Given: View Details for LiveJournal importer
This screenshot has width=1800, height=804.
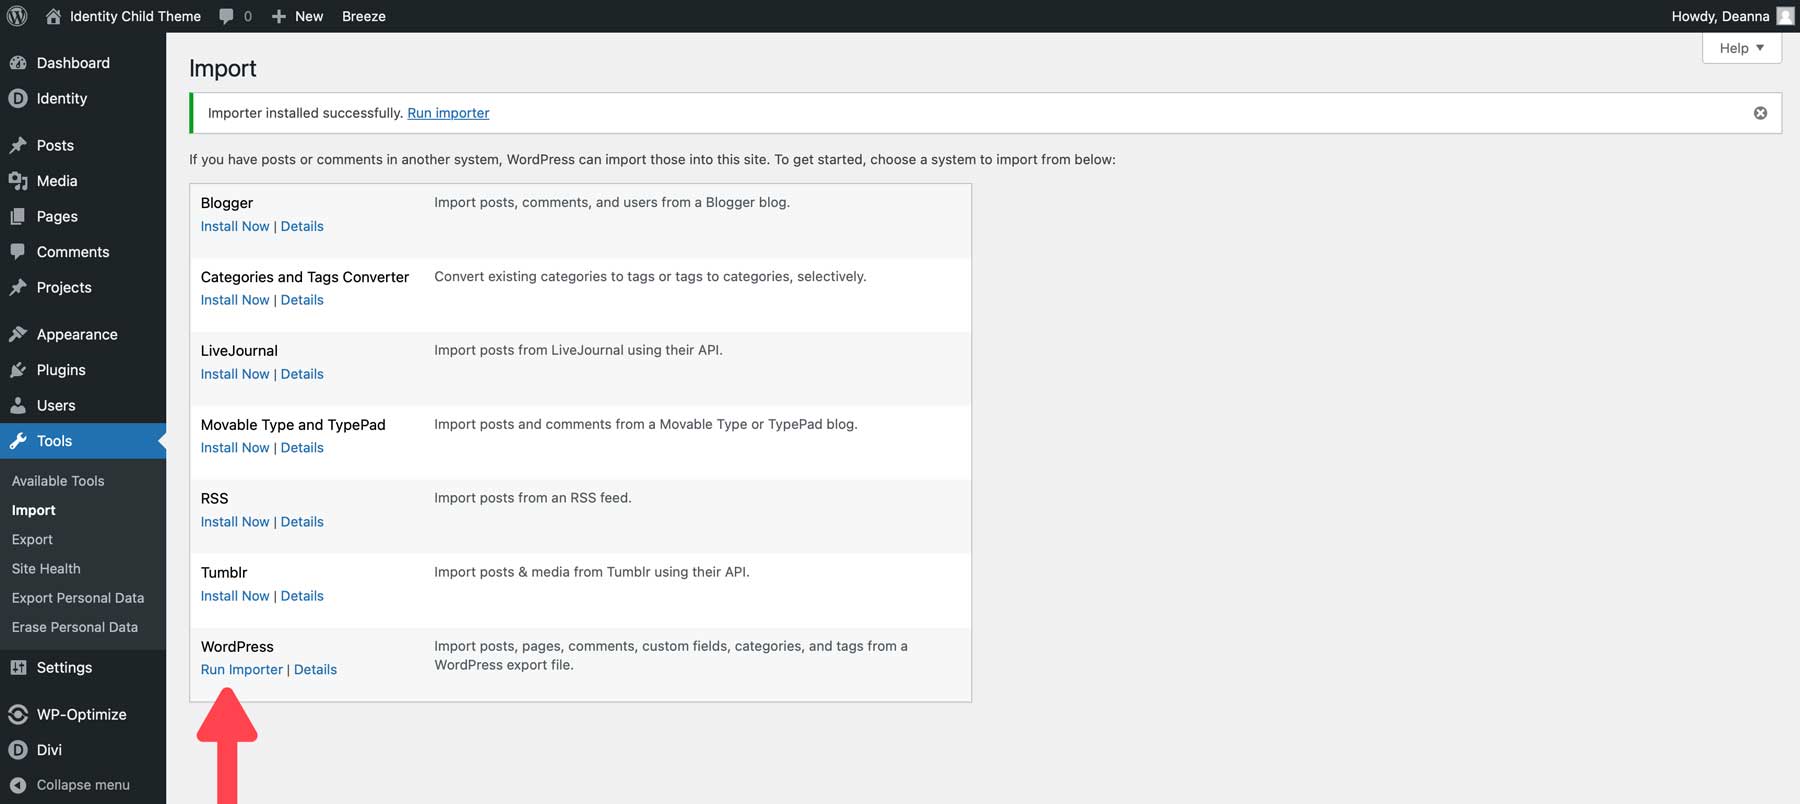Looking at the screenshot, I should (302, 374).
